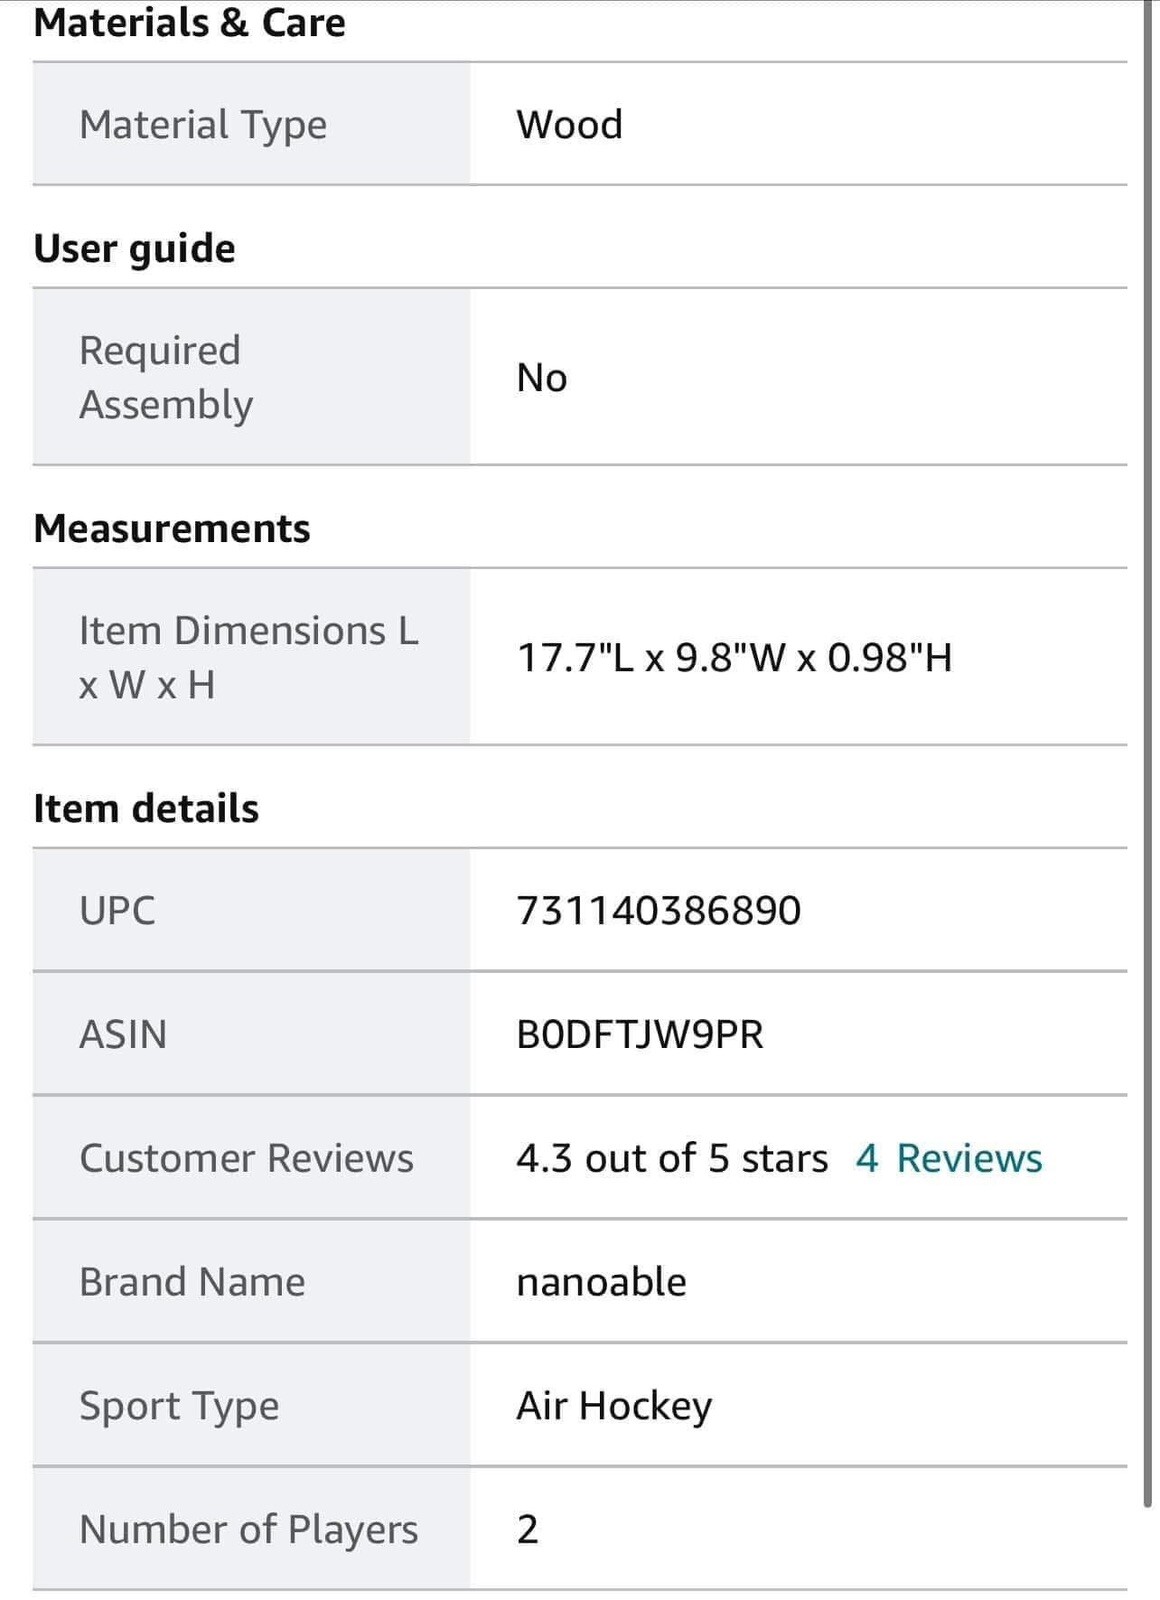Select the UPC number 731140386890

click(659, 910)
